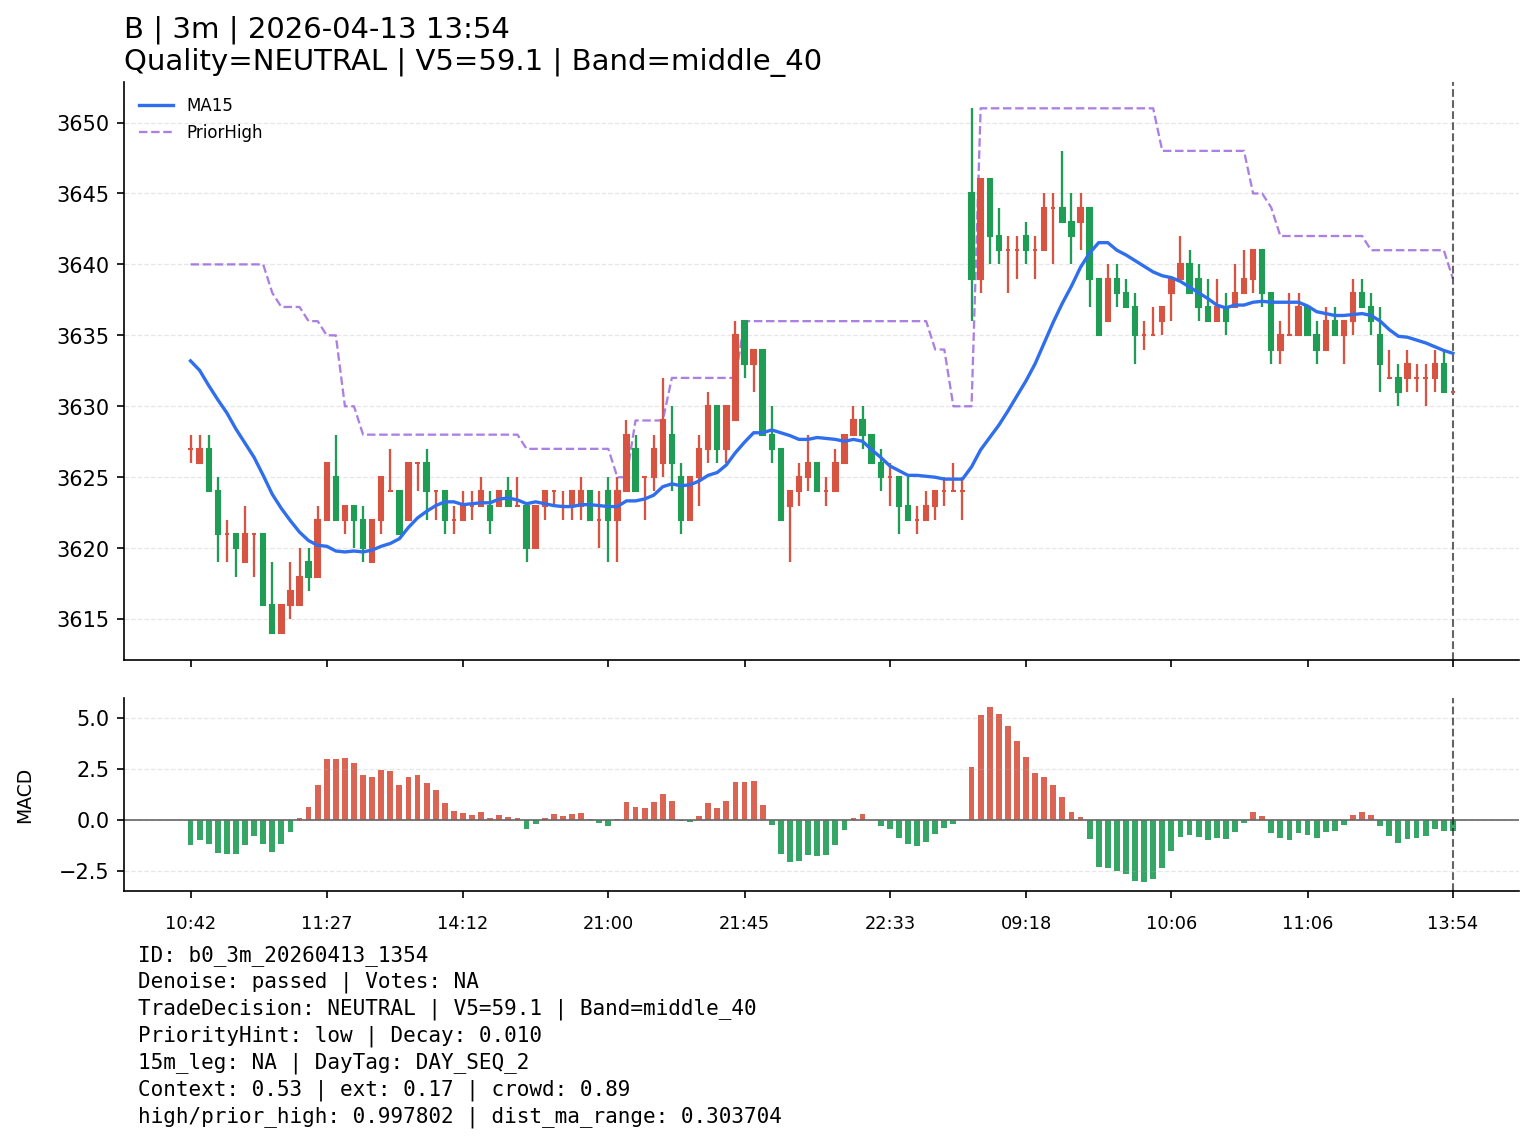Click the PriorHigh dashed purple legend swatch
This screenshot has width=1534, height=1143.
(156, 132)
